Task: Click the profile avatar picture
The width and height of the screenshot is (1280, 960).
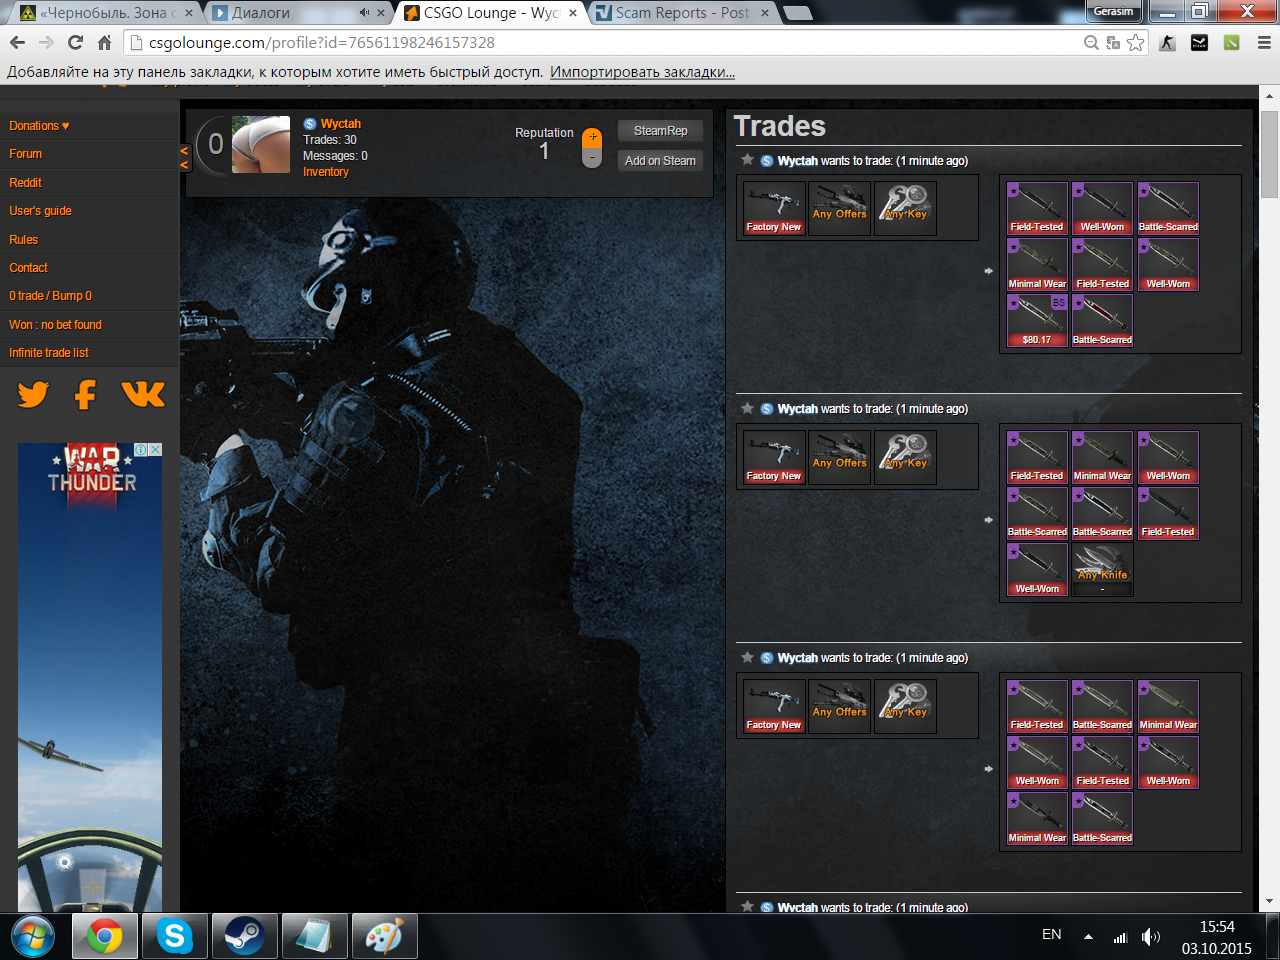Action: [x=261, y=145]
